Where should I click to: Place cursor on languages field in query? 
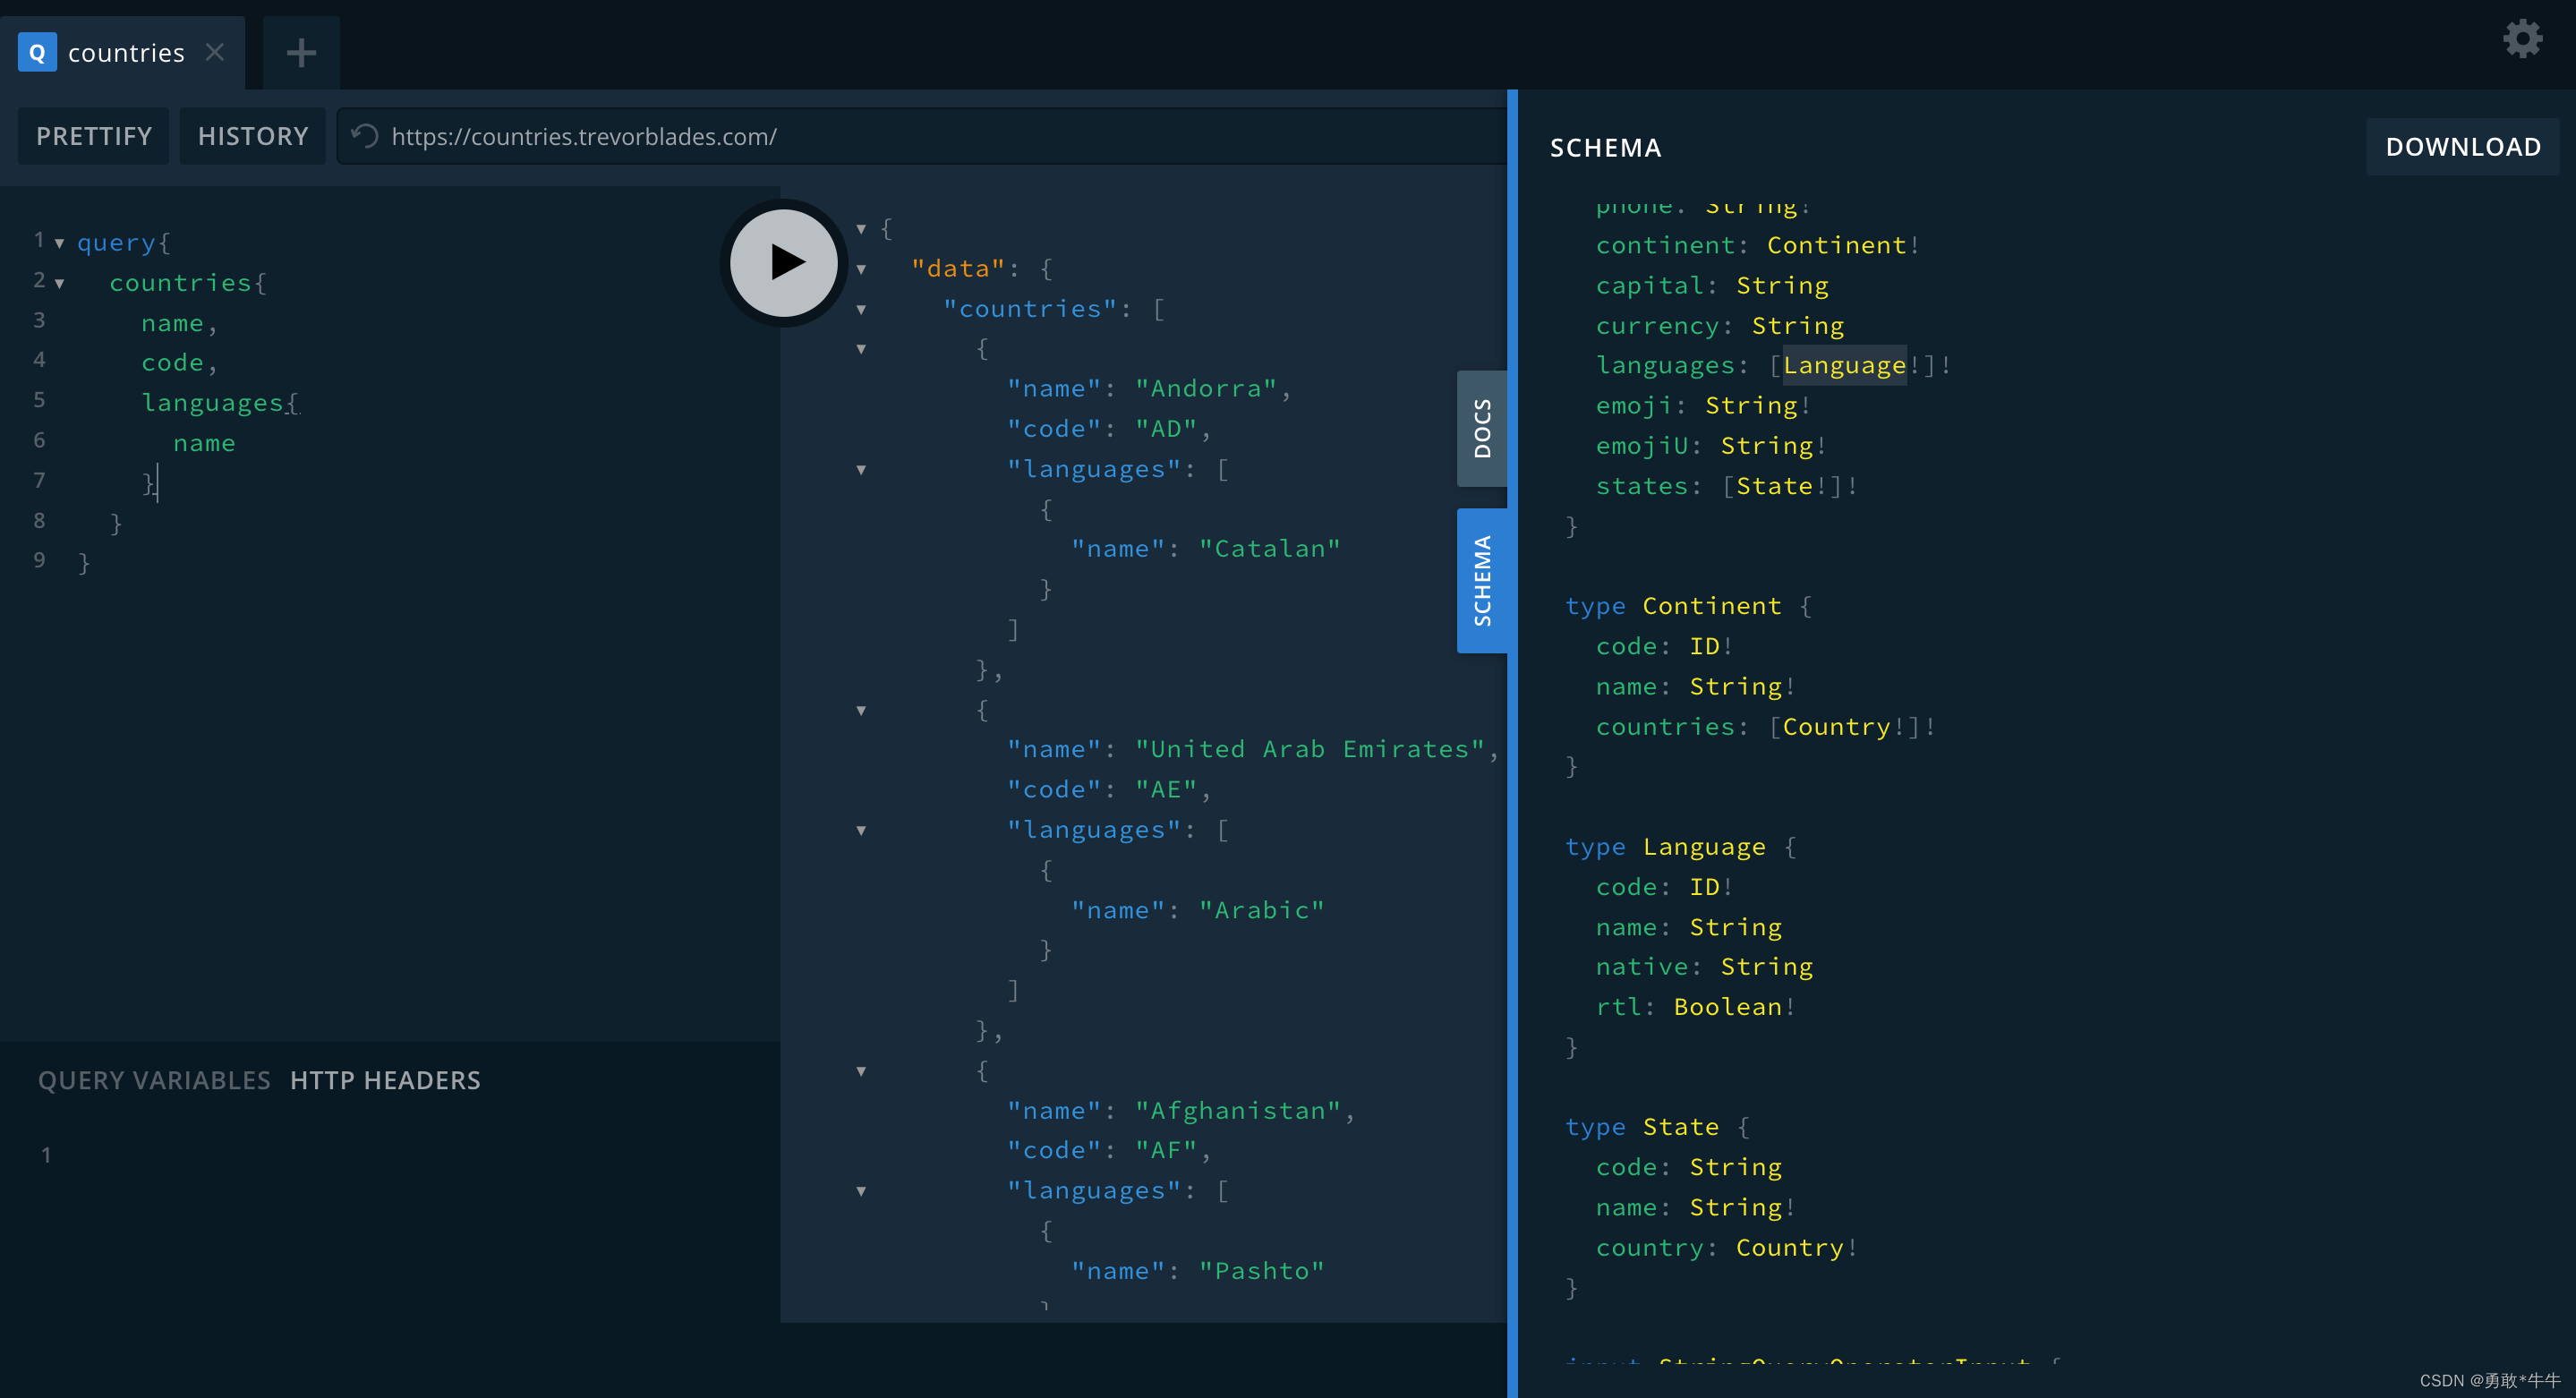212,403
